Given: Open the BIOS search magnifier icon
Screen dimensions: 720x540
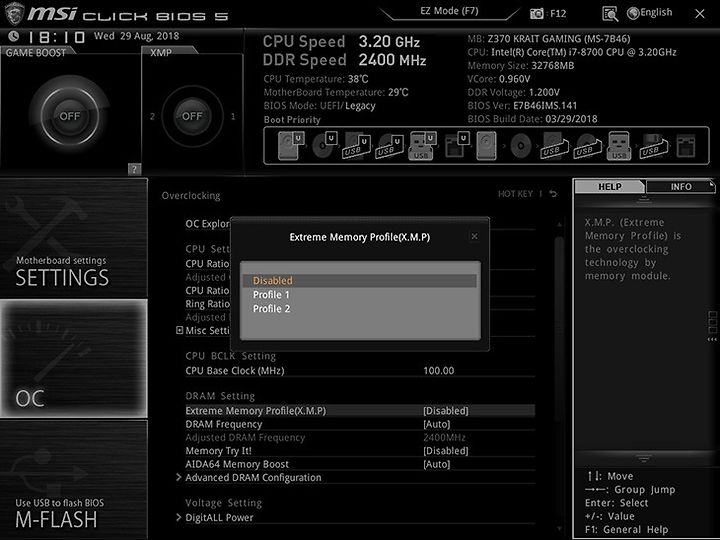Looking at the screenshot, I should point(610,14).
